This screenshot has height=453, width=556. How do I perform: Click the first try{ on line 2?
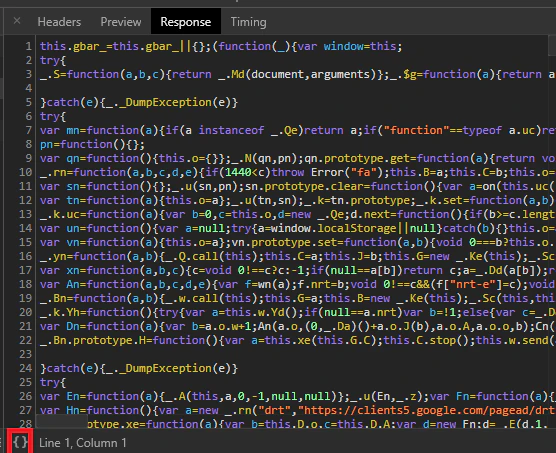pos(52,60)
